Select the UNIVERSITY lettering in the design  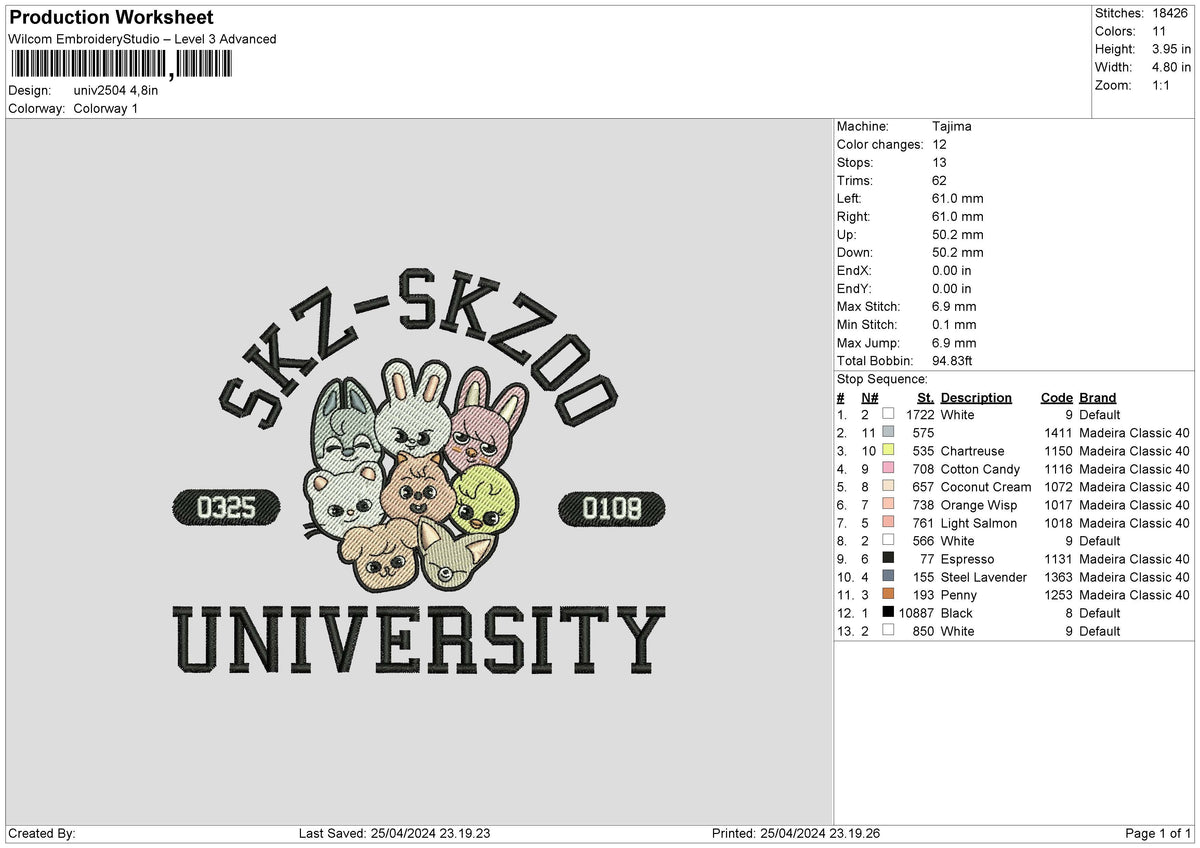click(418, 641)
